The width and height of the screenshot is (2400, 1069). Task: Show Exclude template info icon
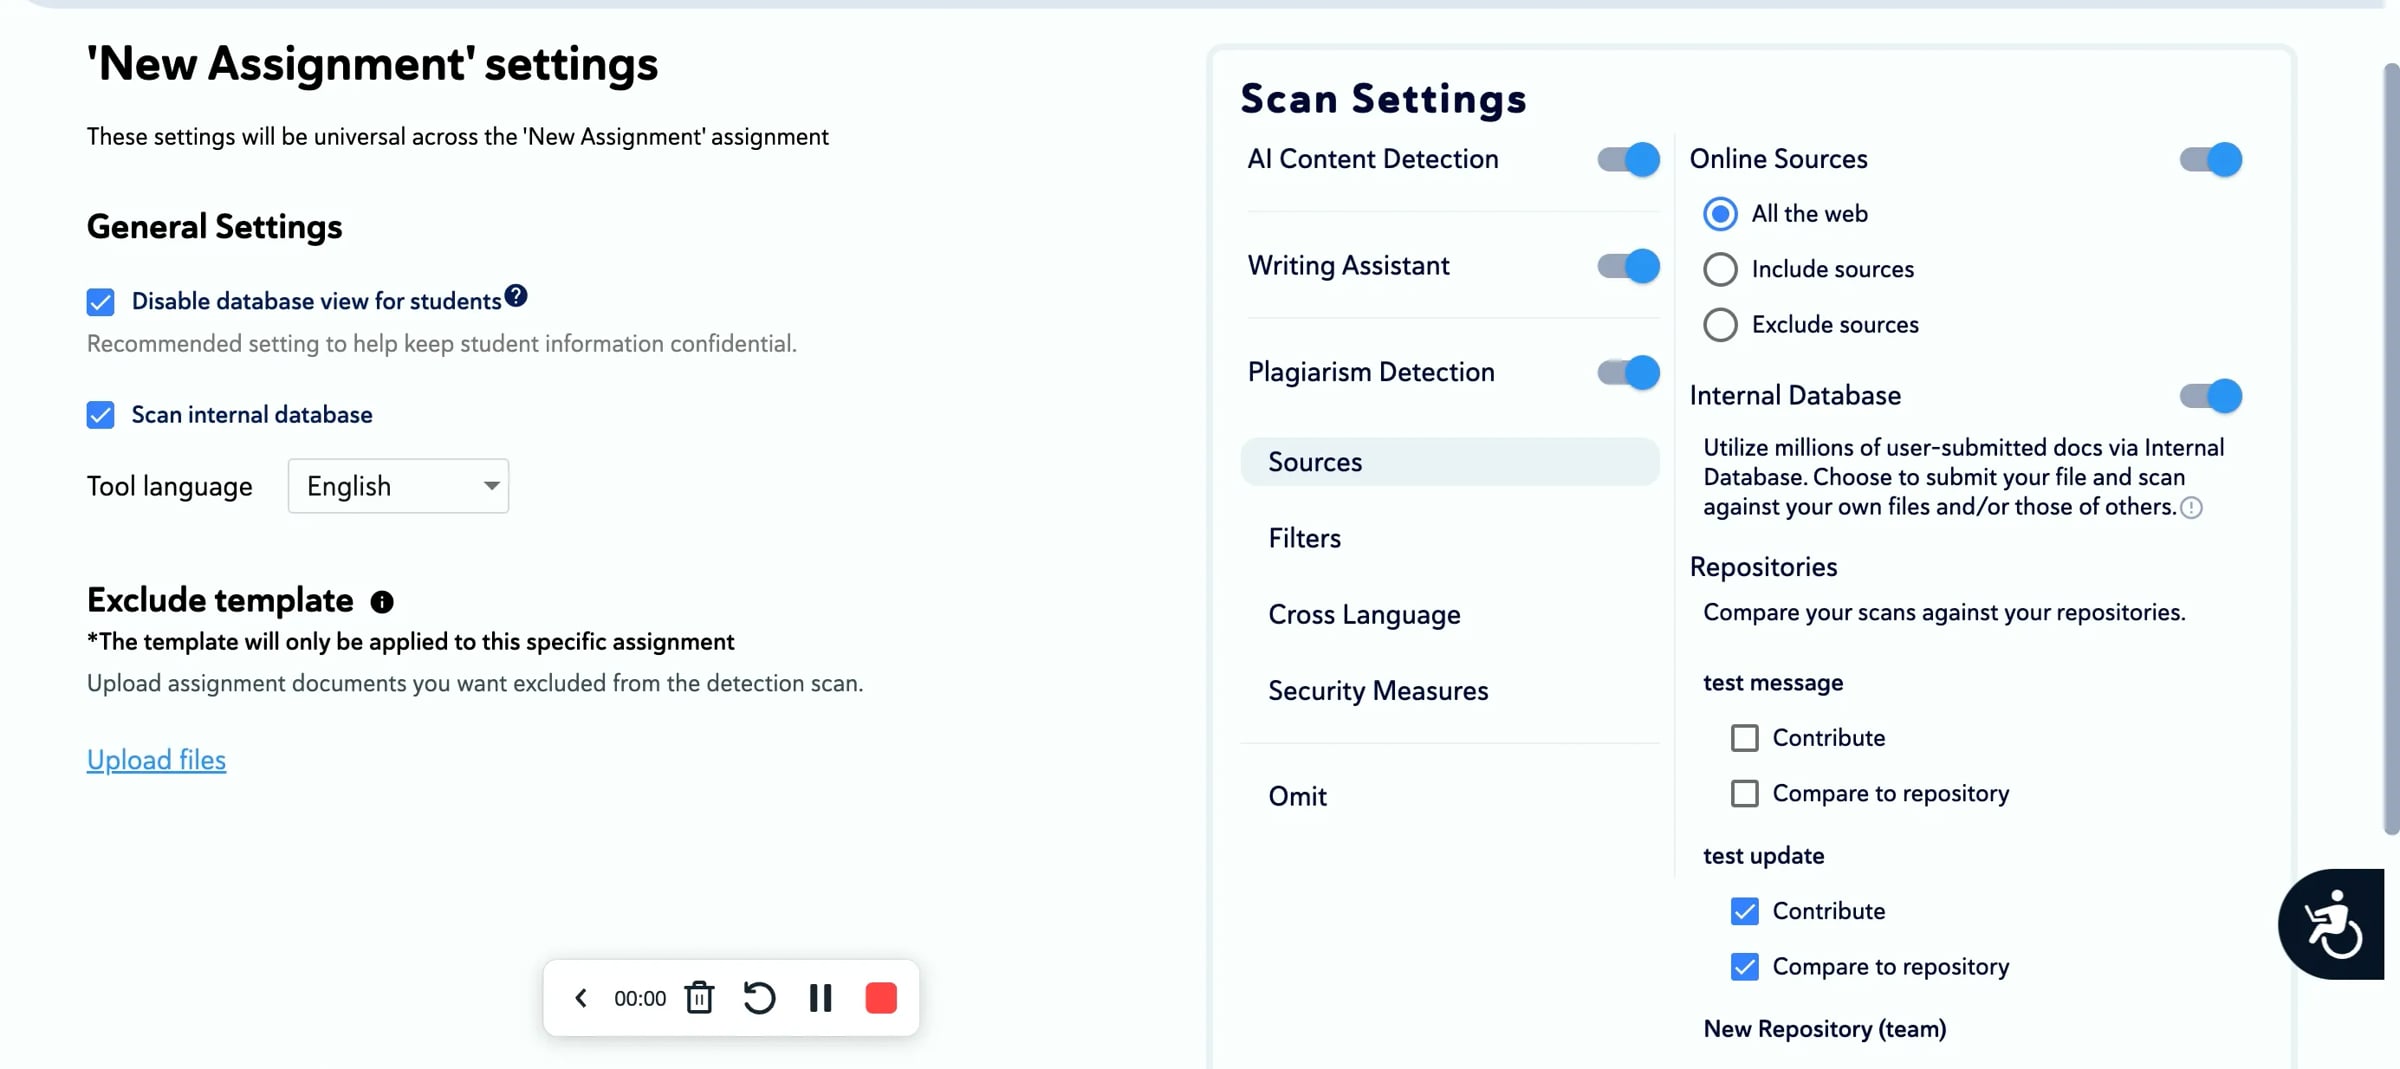(x=382, y=602)
